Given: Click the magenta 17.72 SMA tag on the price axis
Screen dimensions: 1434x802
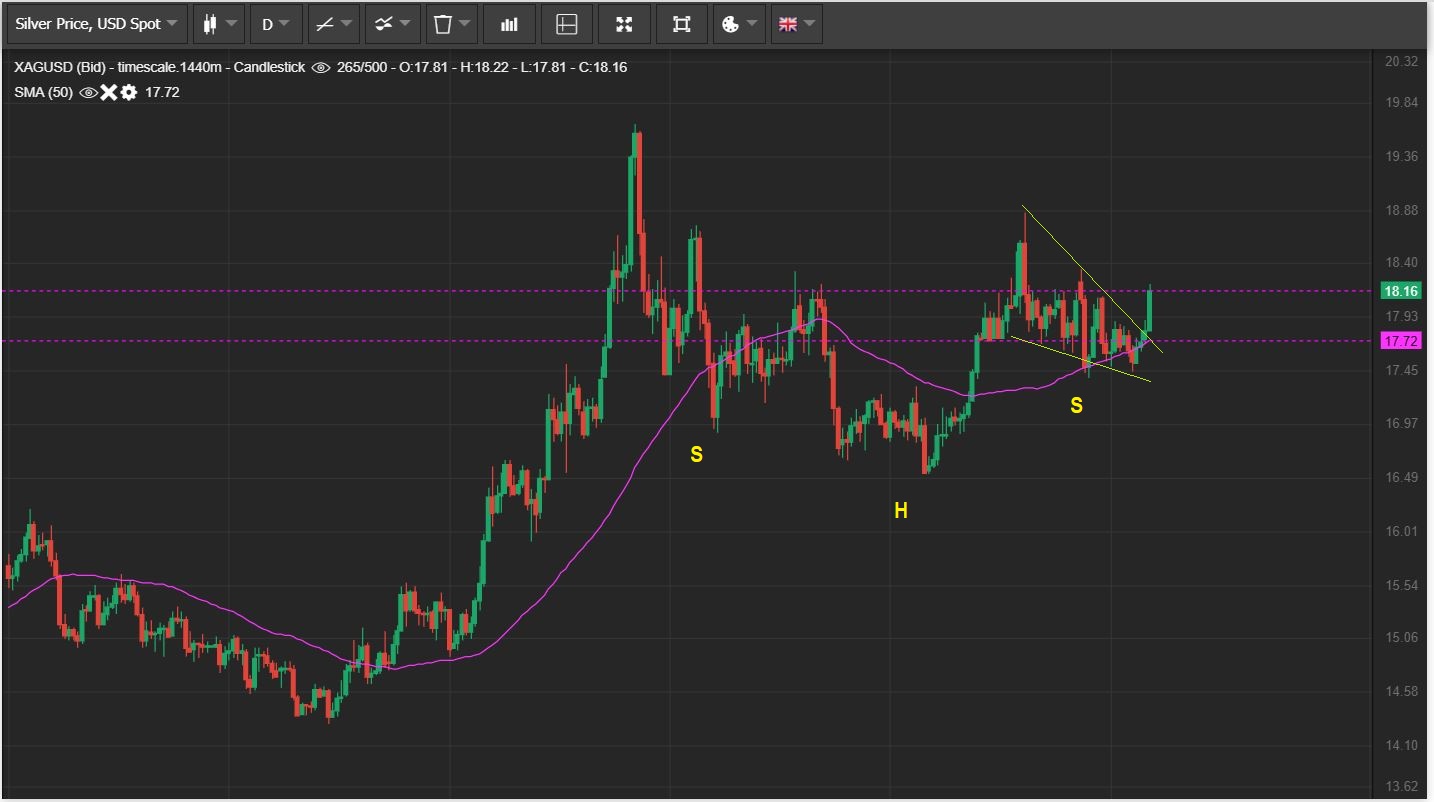Looking at the screenshot, I should (x=1400, y=341).
